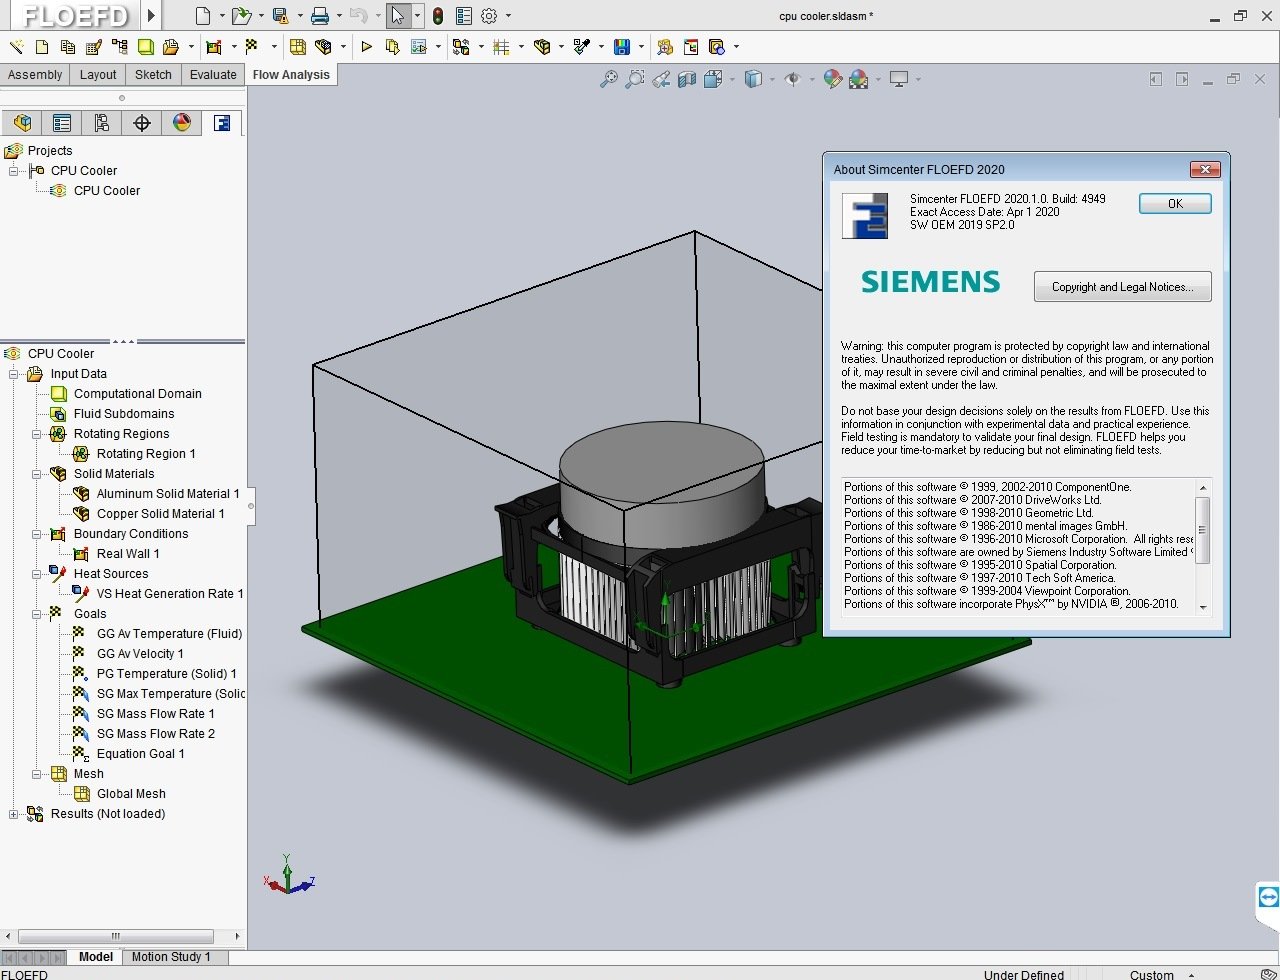
Task: Open the DisplayManager color ball tab
Action: point(181,123)
